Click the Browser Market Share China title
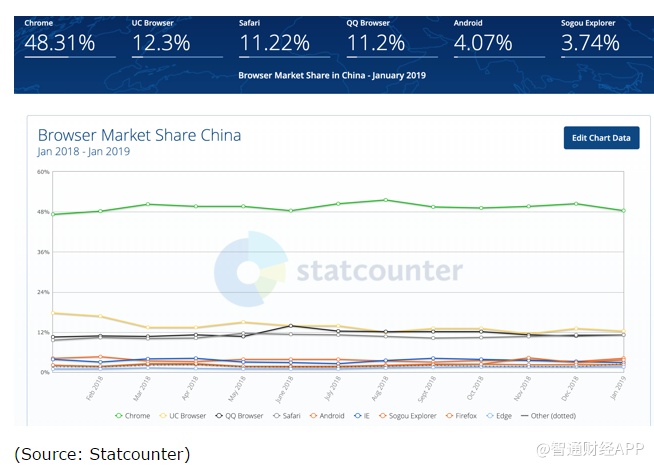This screenshot has width=654, height=468. [x=139, y=135]
